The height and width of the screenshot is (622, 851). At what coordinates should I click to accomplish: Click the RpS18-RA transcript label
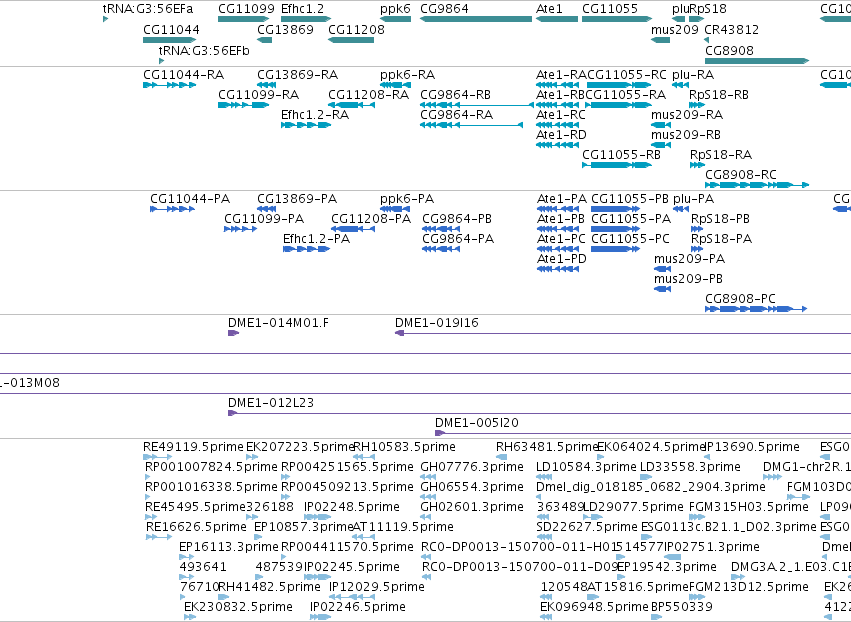click(x=721, y=155)
